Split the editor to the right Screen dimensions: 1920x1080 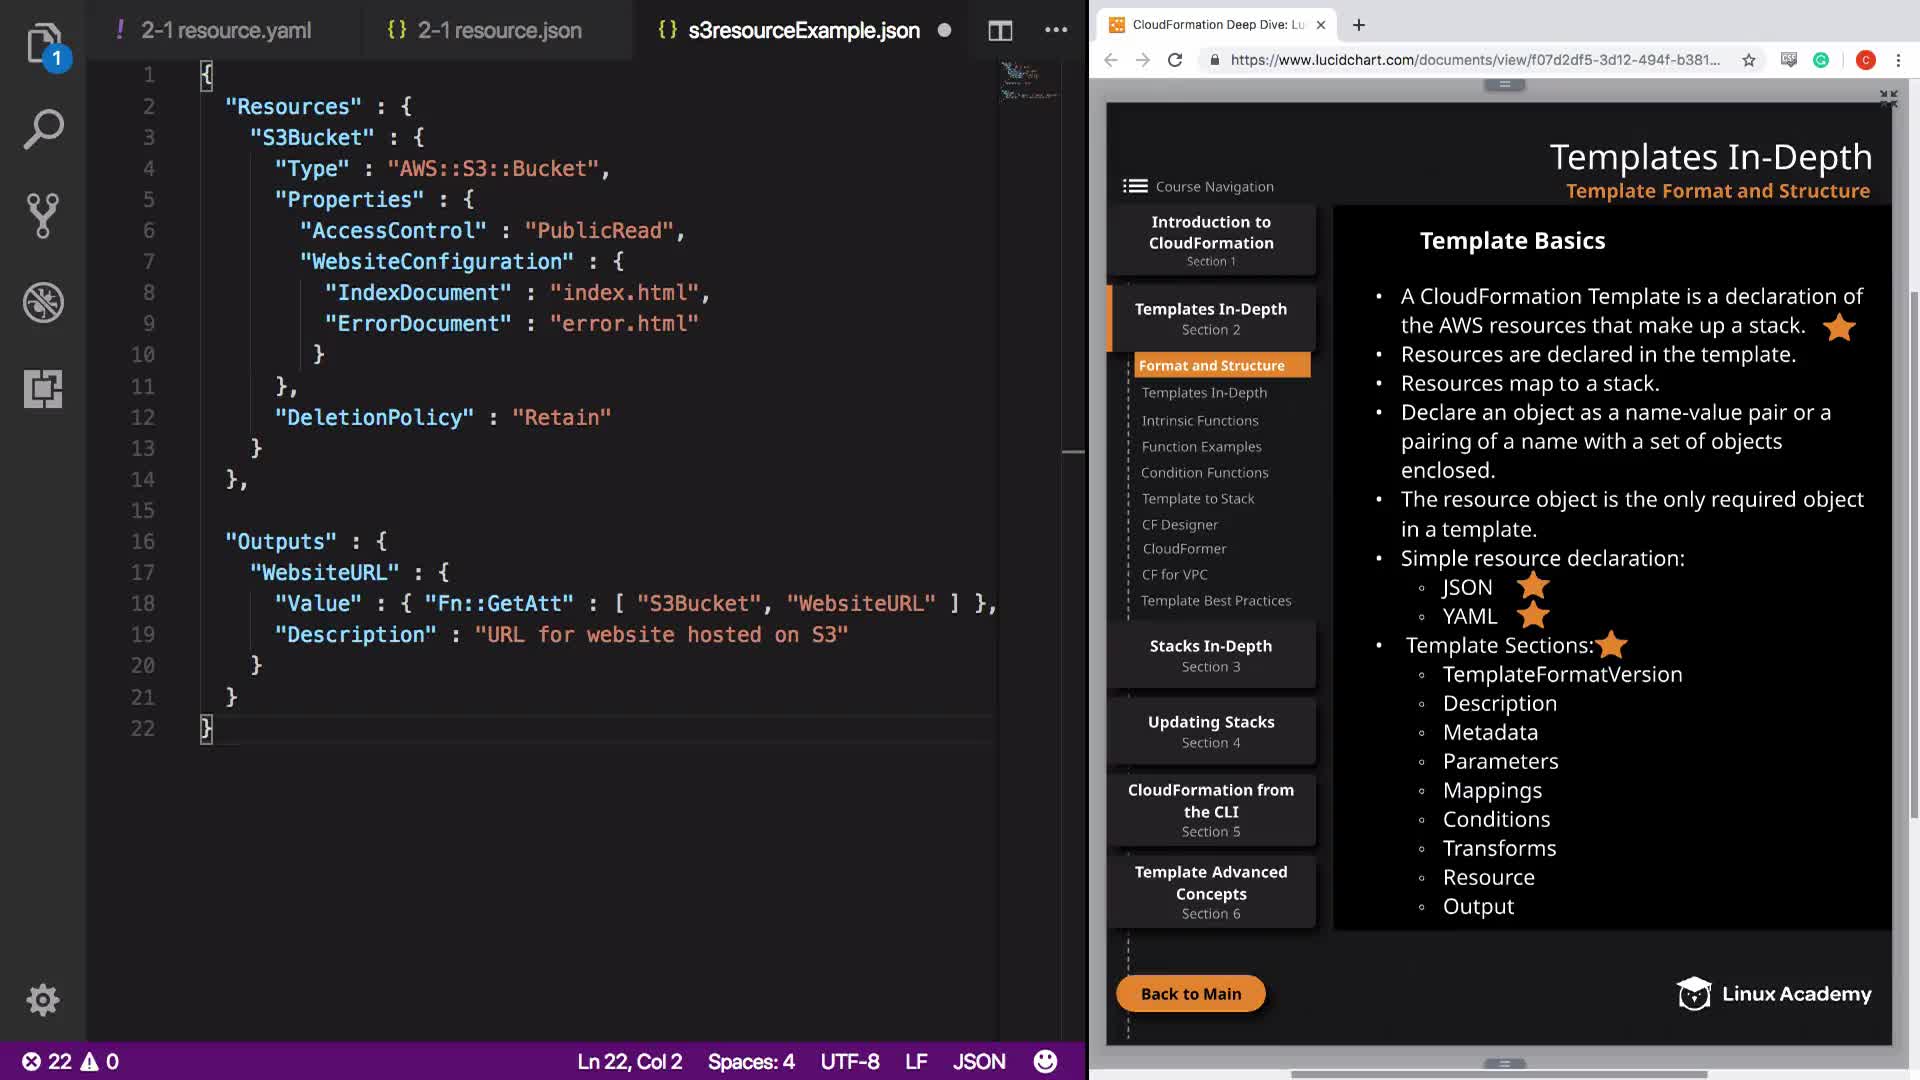999,30
